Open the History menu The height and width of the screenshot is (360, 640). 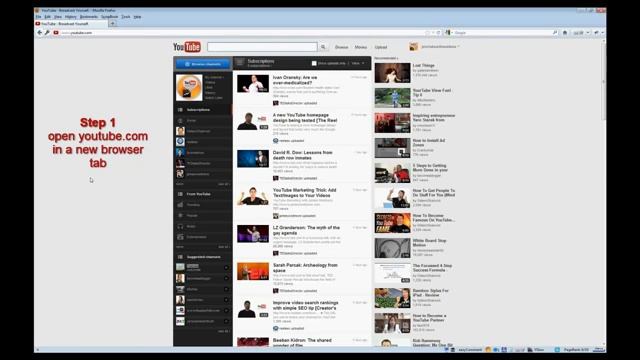point(71,17)
